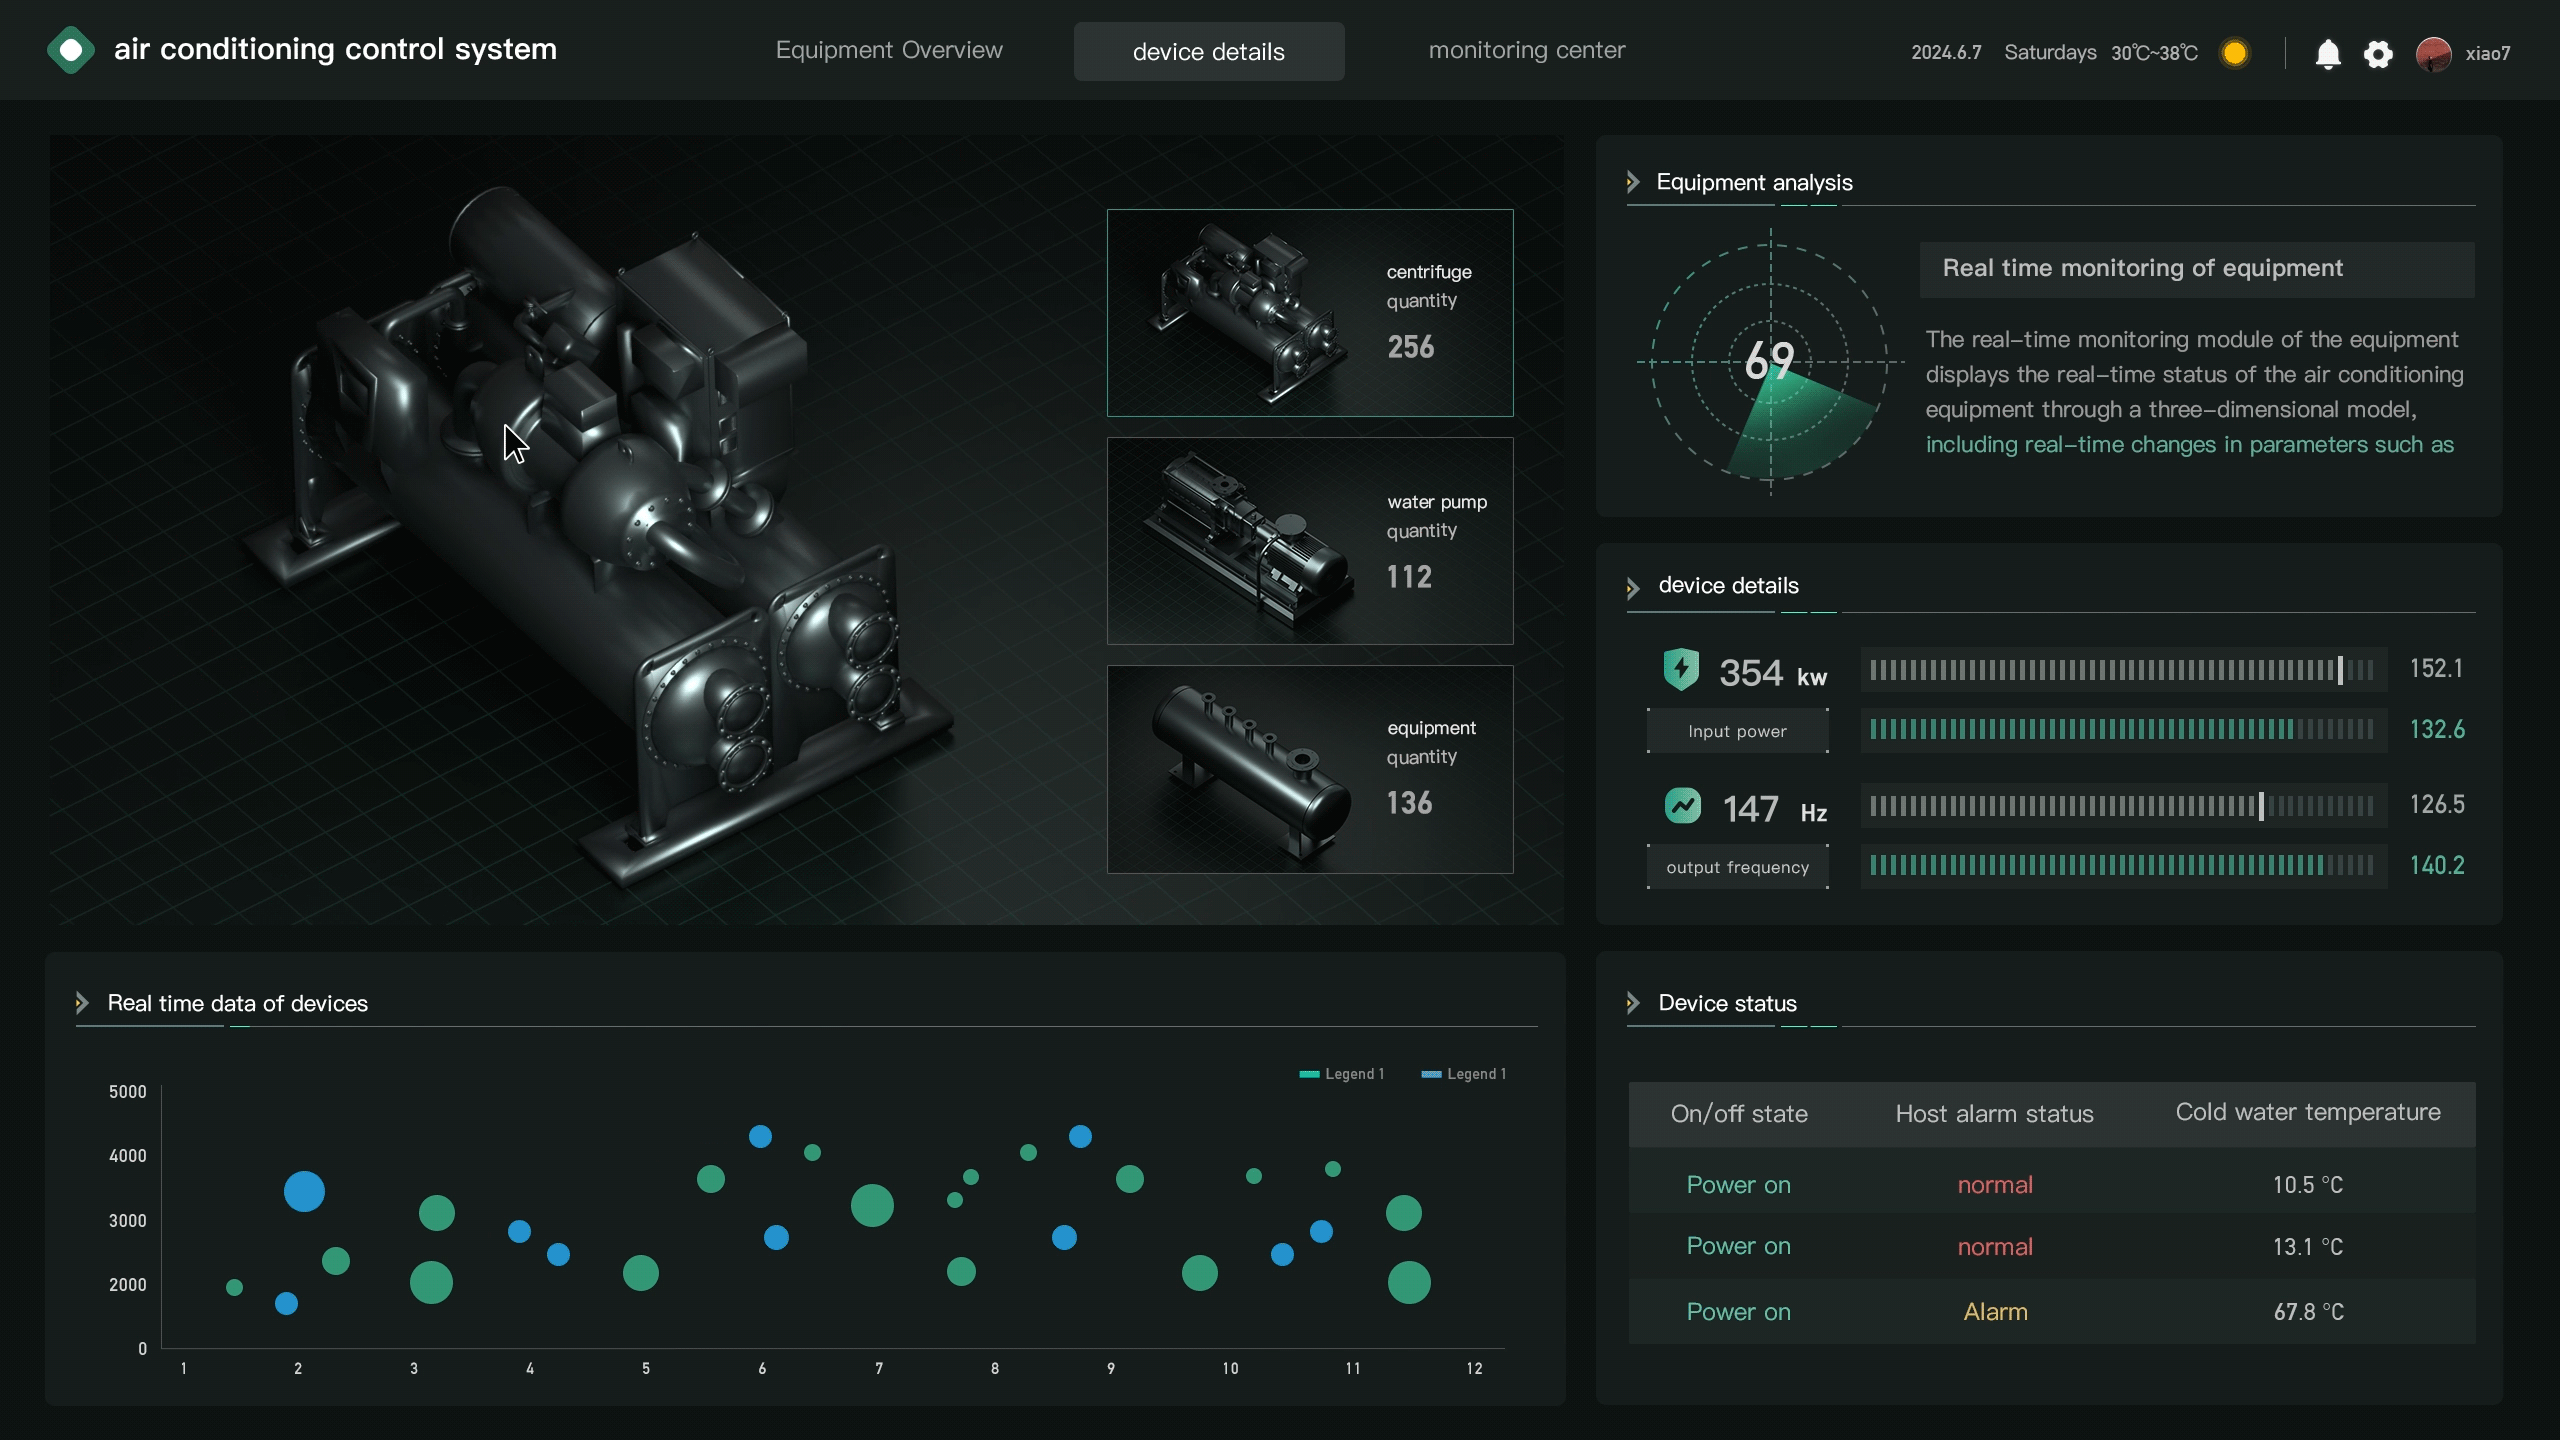This screenshot has height=1440, width=2560.
Task: Click the arrow beside Real time data of devices
Action: 82,1003
